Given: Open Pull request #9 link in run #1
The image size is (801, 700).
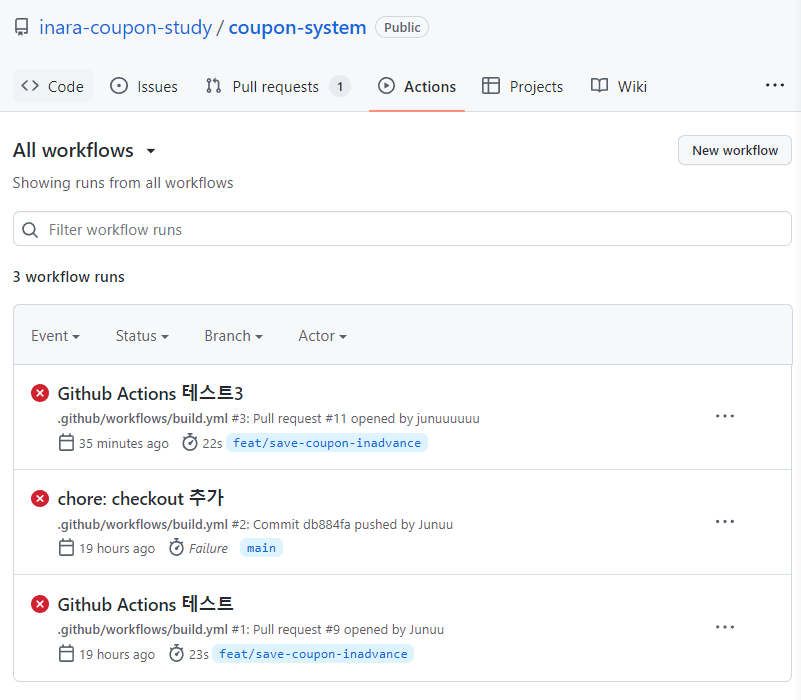Looking at the screenshot, I should [x=296, y=629].
